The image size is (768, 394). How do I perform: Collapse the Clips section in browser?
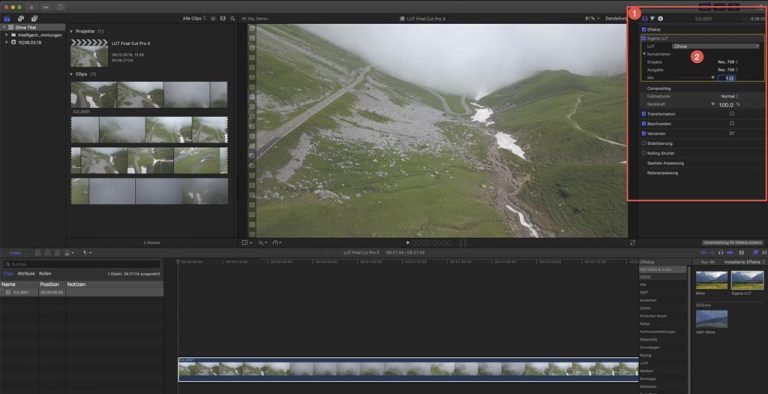point(71,74)
